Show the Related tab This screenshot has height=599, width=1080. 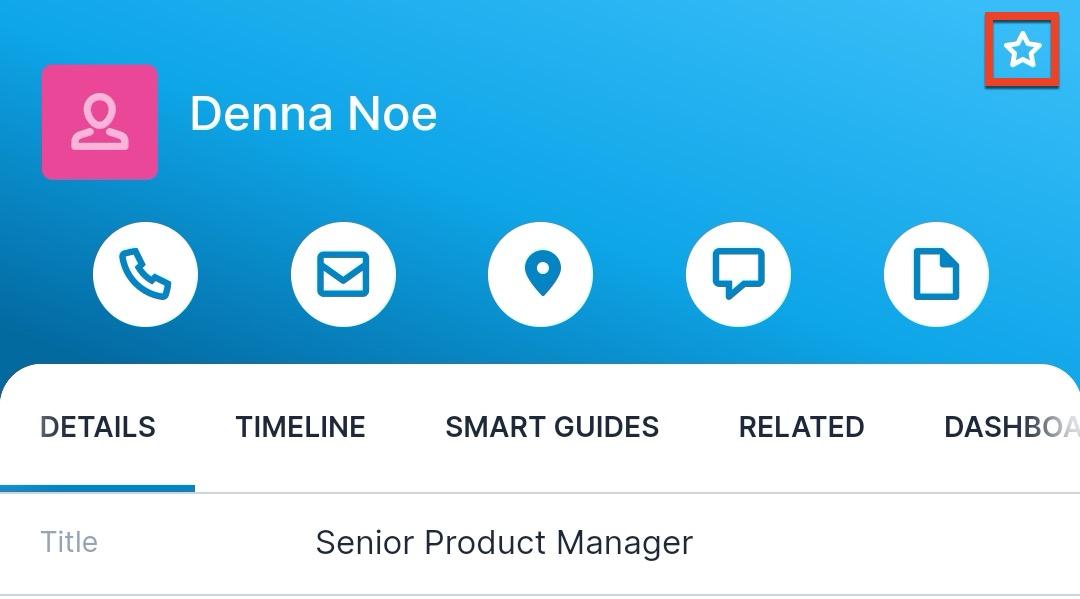pyautogui.click(x=801, y=427)
